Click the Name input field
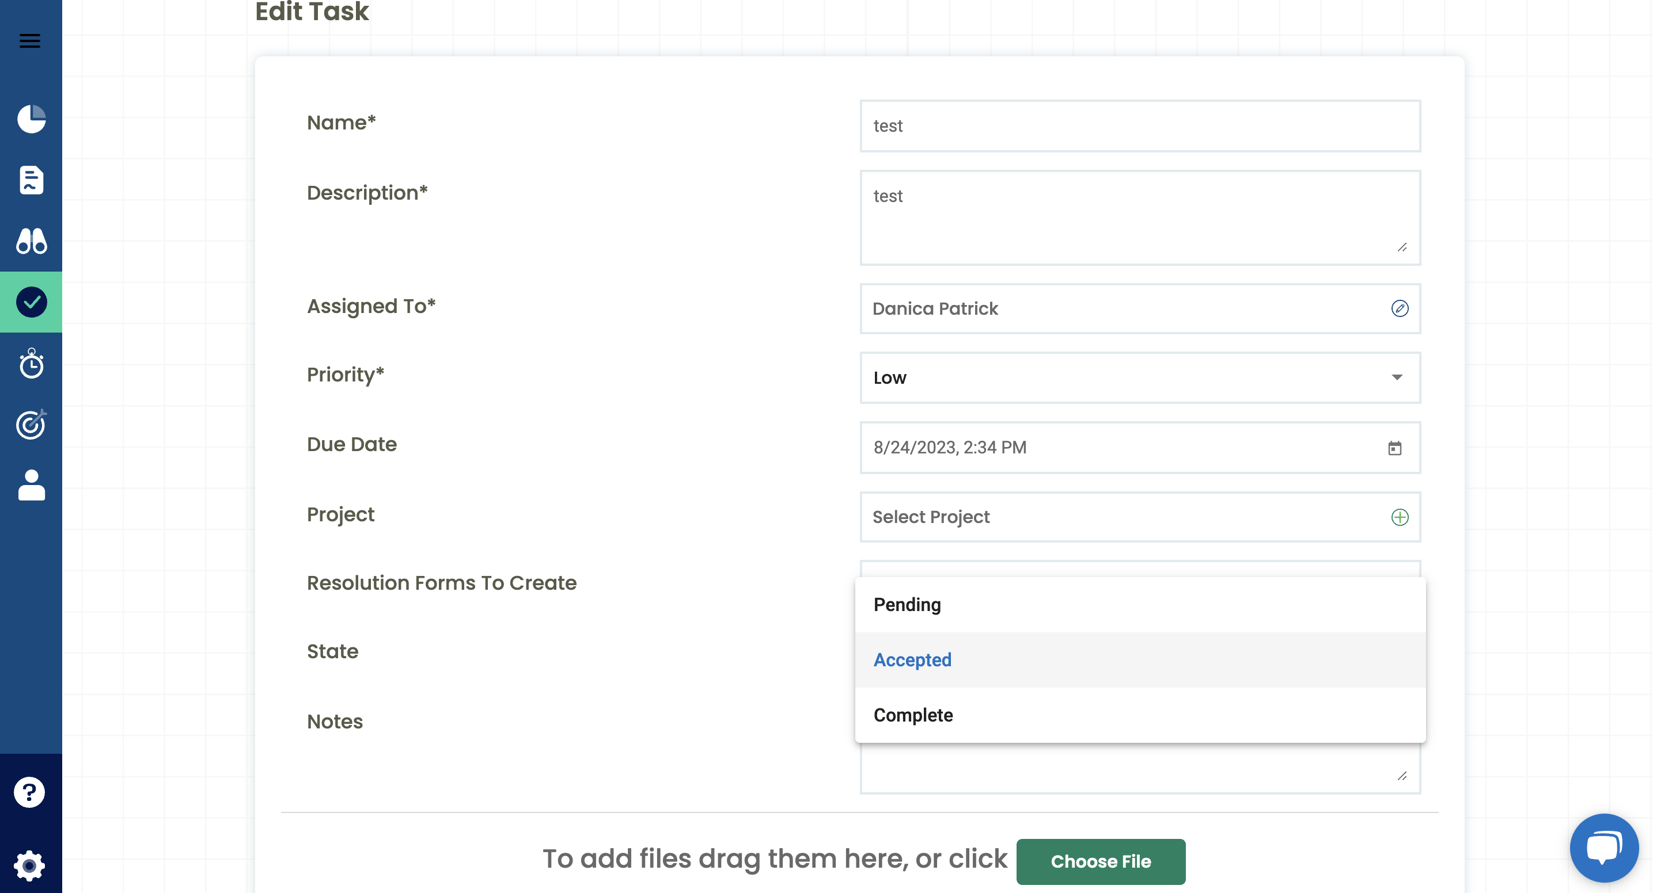Screen dimensions: 1653x893 pos(1140,126)
